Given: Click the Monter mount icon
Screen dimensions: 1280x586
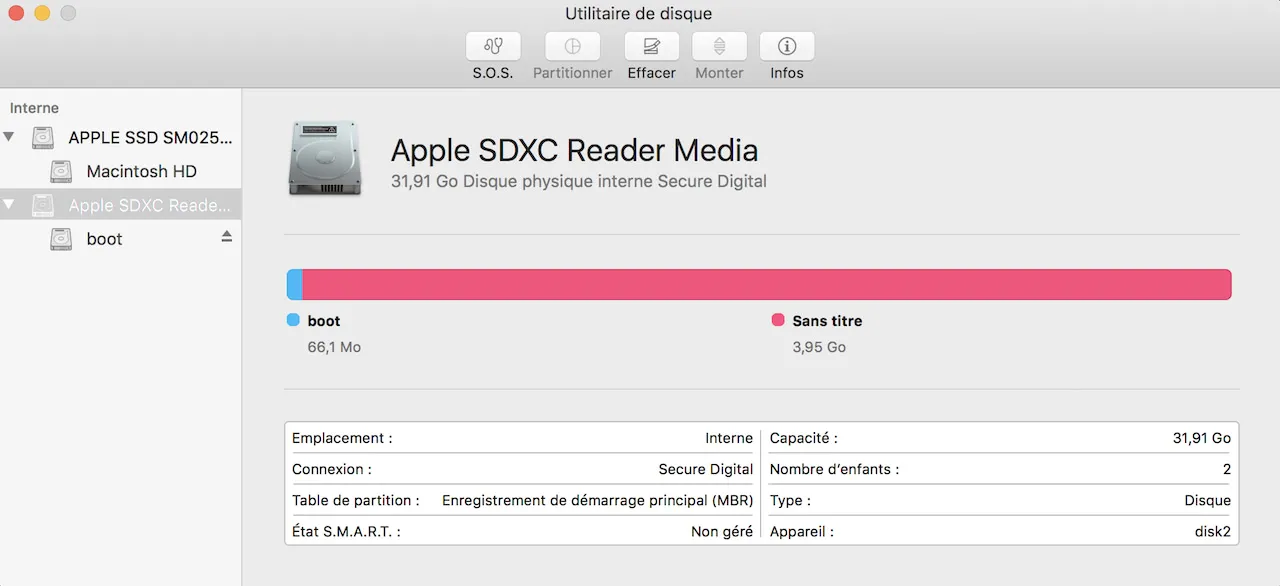Looking at the screenshot, I should click(x=719, y=46).
